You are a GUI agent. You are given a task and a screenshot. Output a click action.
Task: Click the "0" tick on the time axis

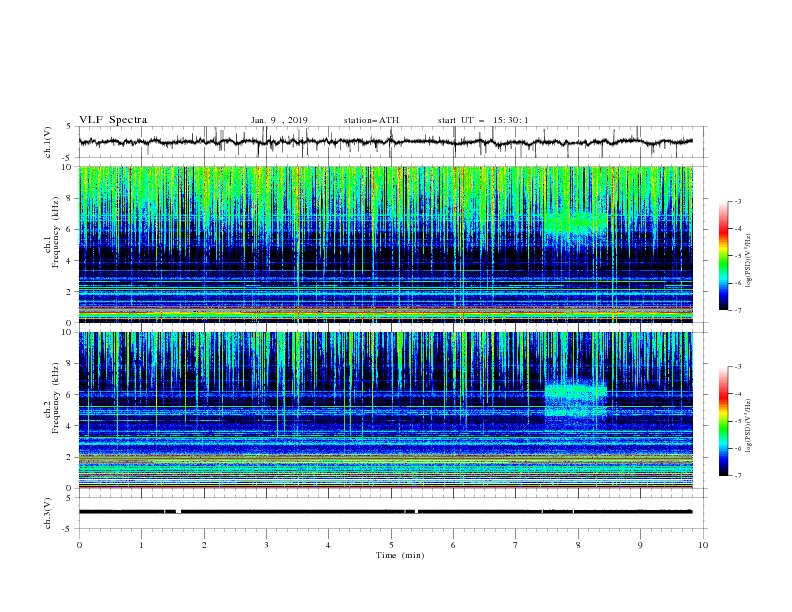point(79,545)
